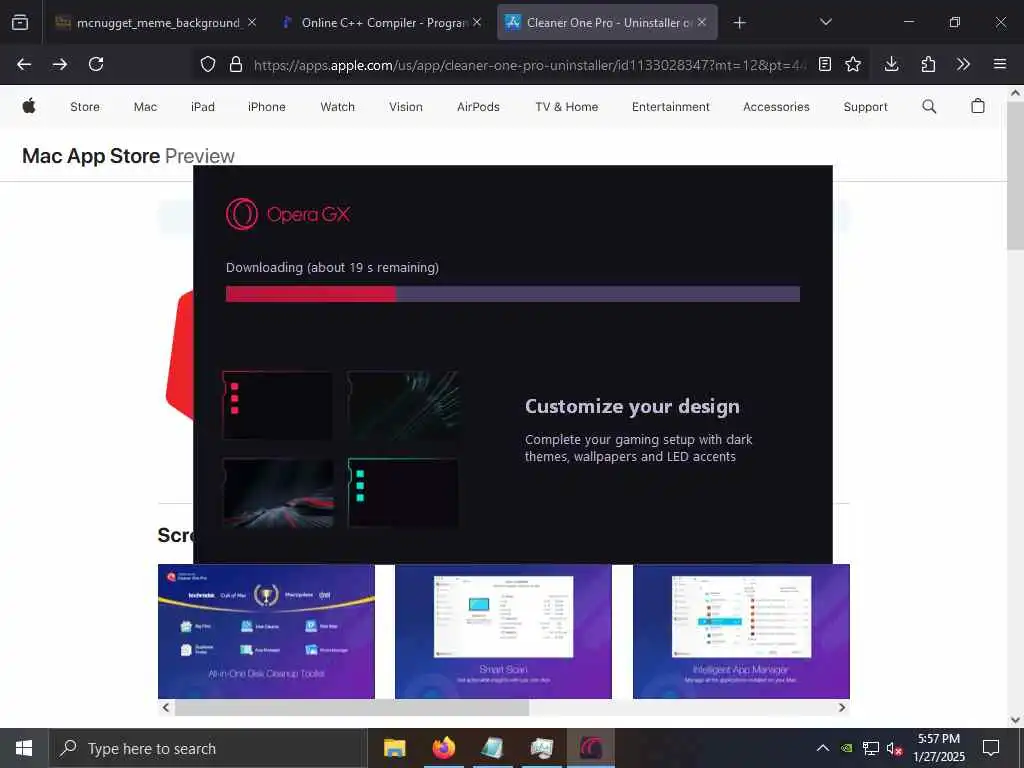1024x768 pixels.
Task: Open the iPad menu item
Action: [202, 106]
